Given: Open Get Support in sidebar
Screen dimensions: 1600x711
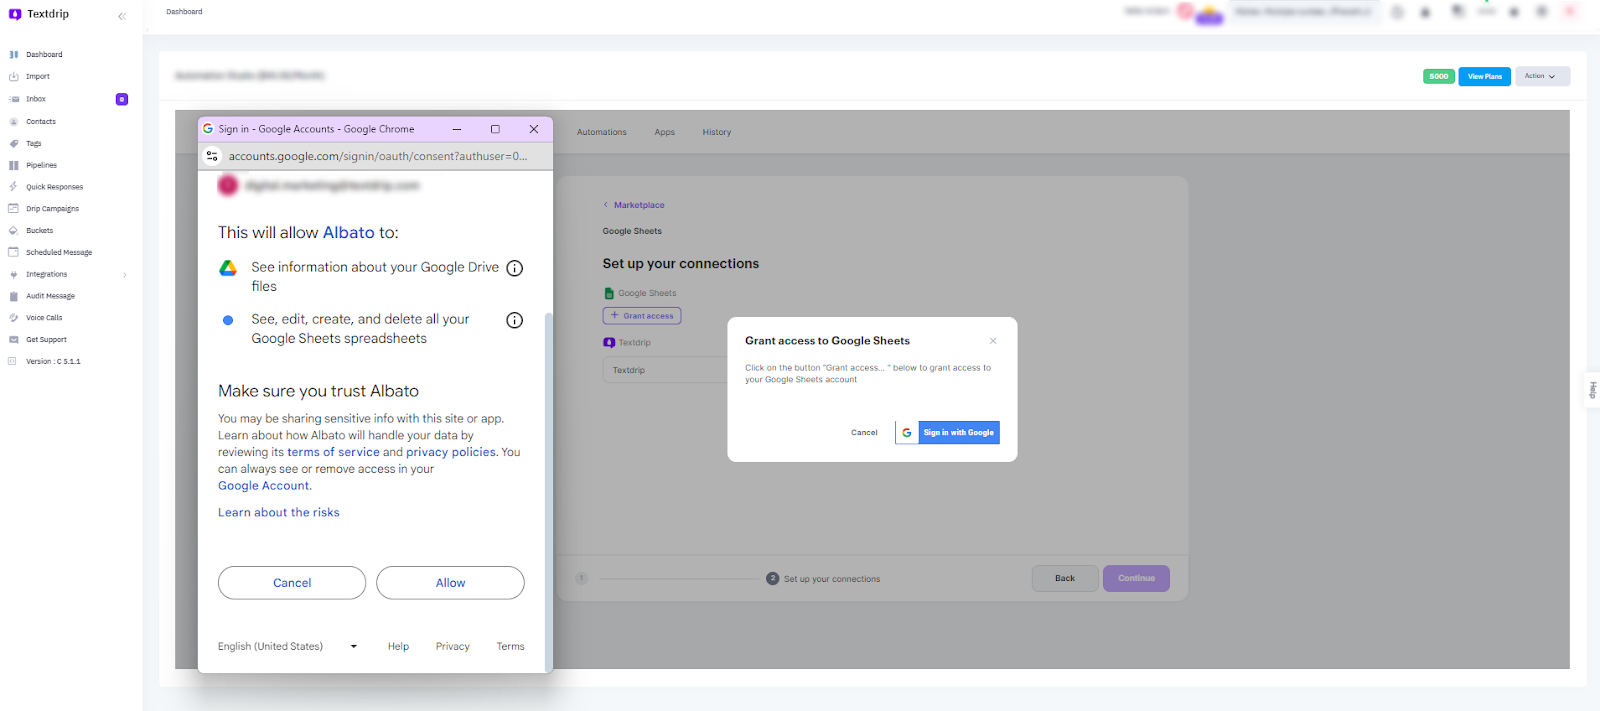Looking at the screenshot, I should (46, 340).
